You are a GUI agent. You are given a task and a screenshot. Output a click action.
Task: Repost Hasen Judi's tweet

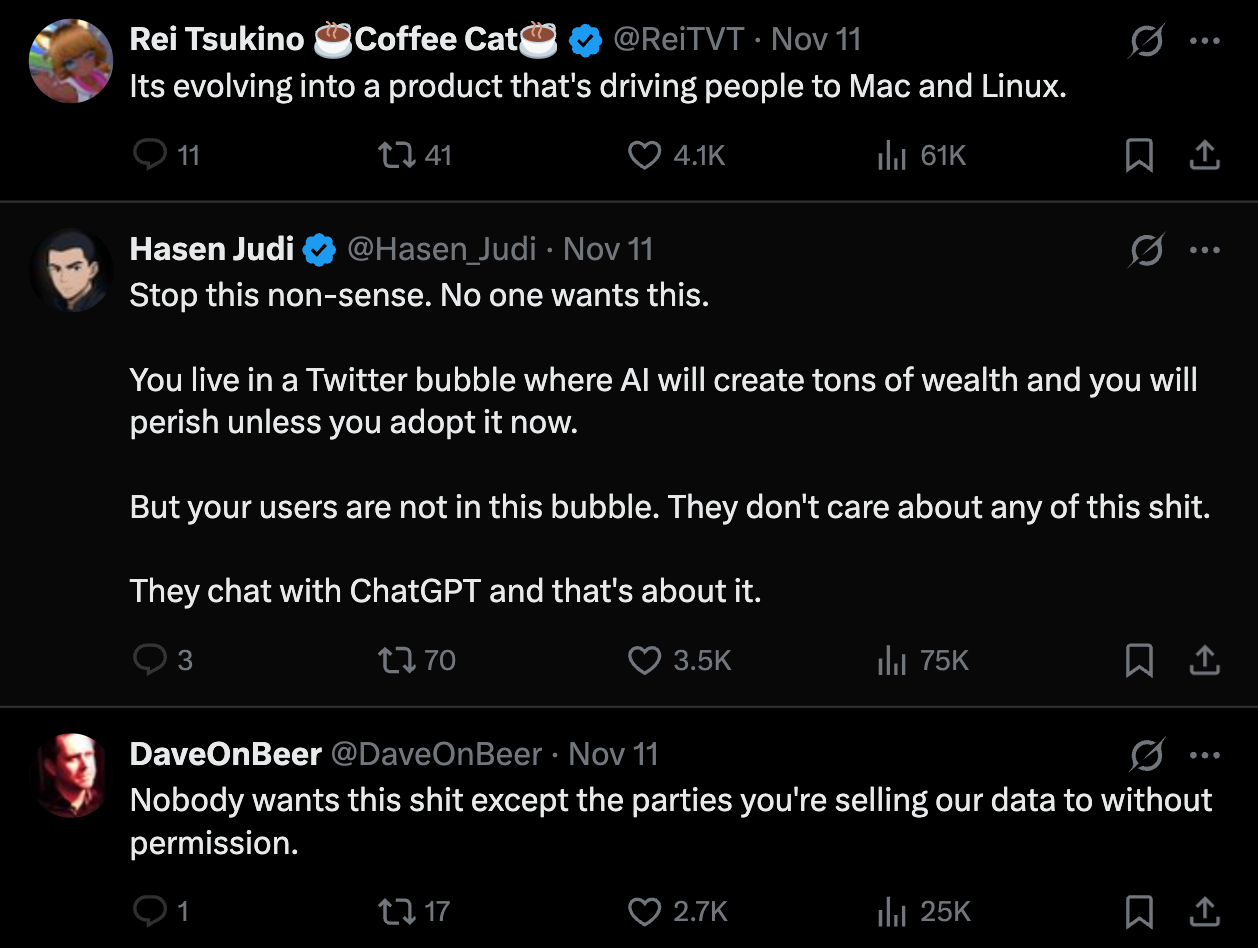394,660
